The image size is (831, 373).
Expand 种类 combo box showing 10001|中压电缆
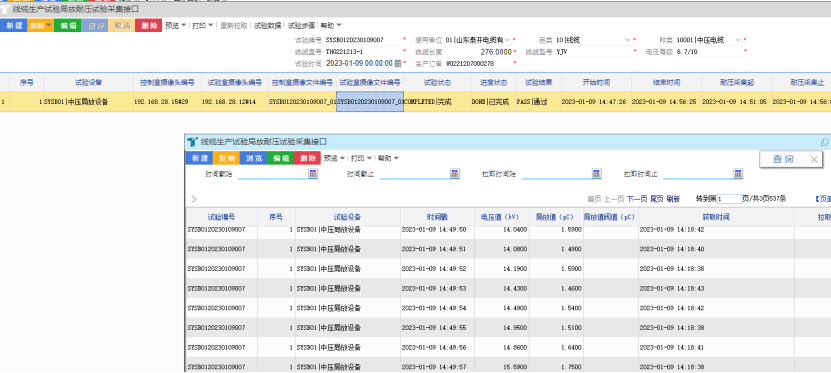coord(737,40)
